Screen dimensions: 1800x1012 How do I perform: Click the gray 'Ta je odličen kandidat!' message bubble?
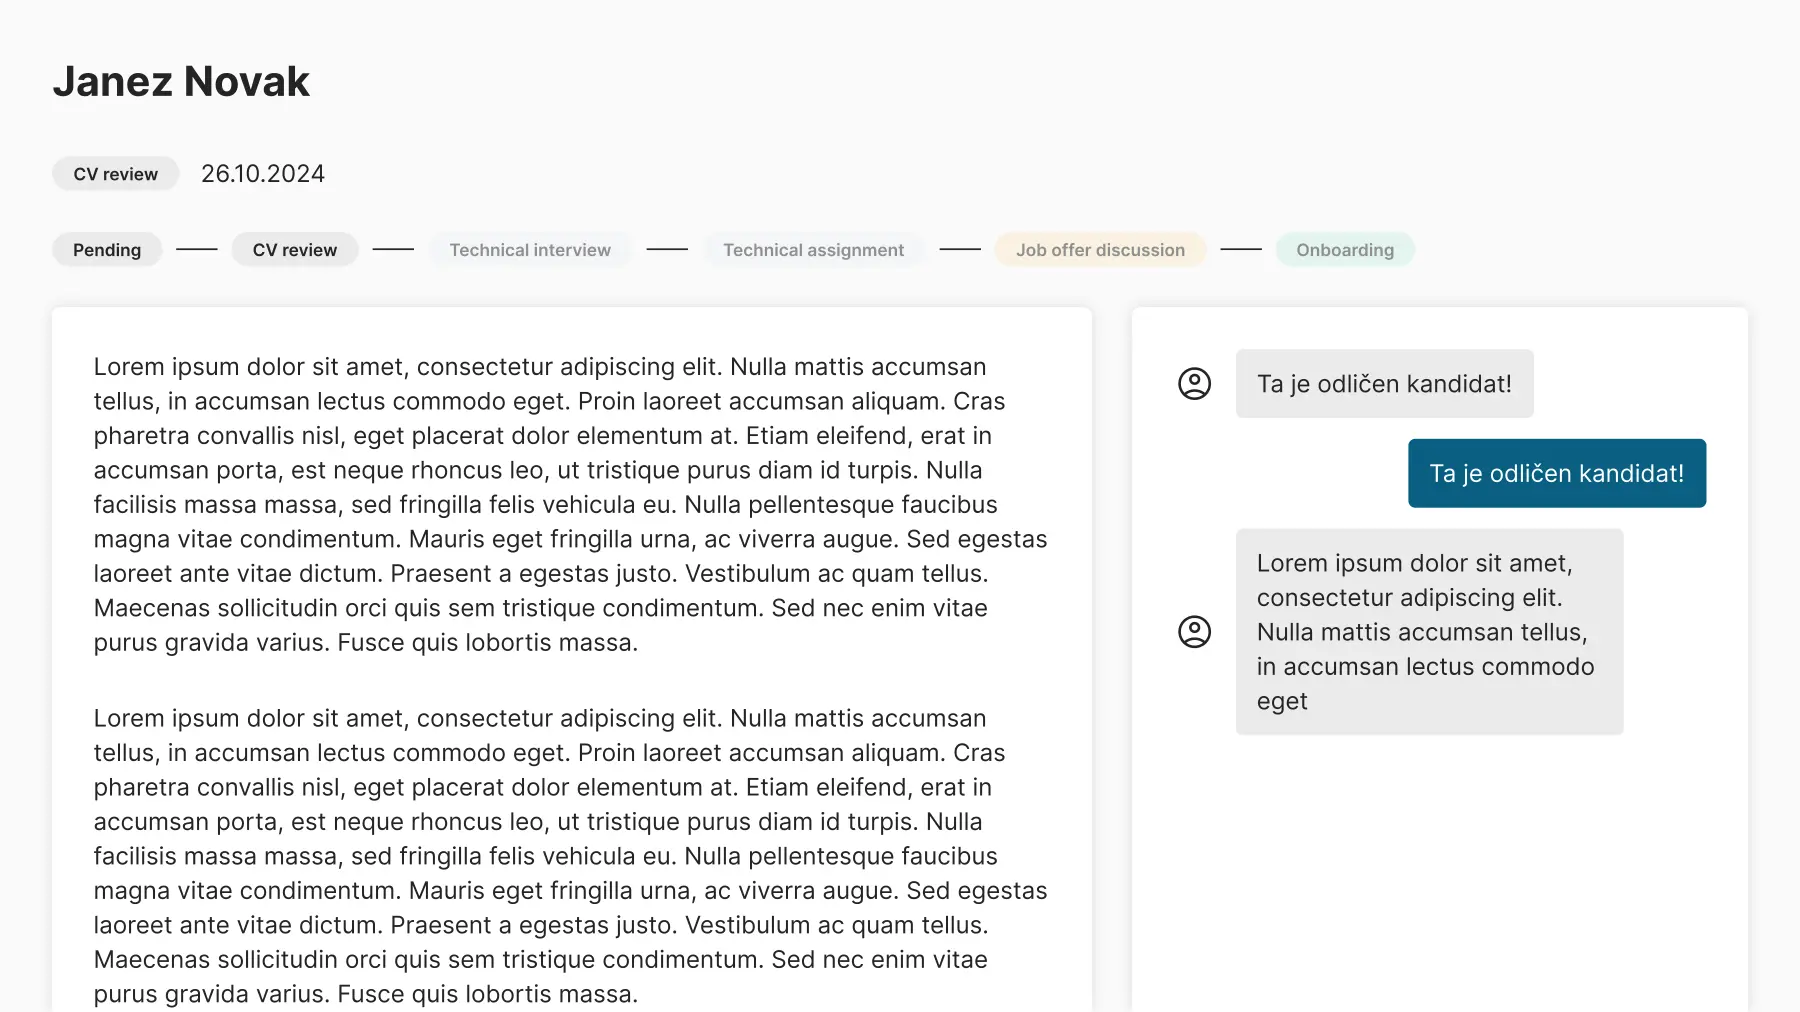1384,383
